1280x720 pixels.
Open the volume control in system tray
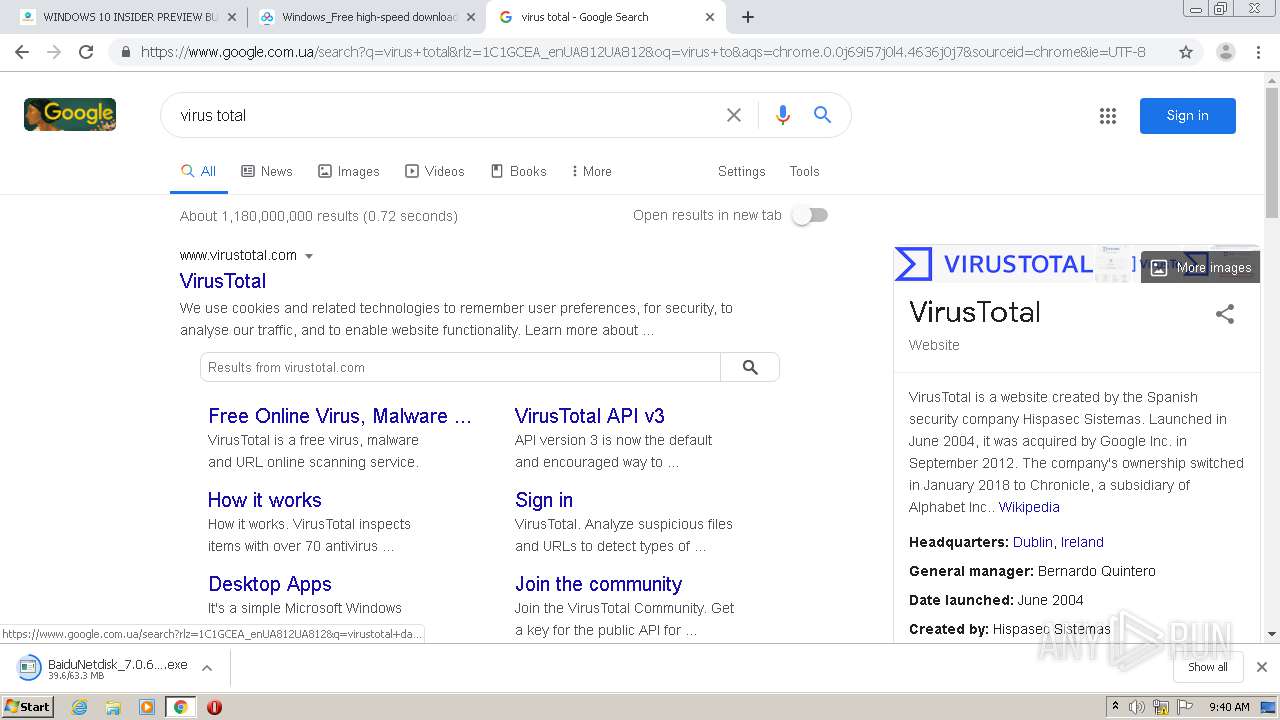click(1137, 707)
